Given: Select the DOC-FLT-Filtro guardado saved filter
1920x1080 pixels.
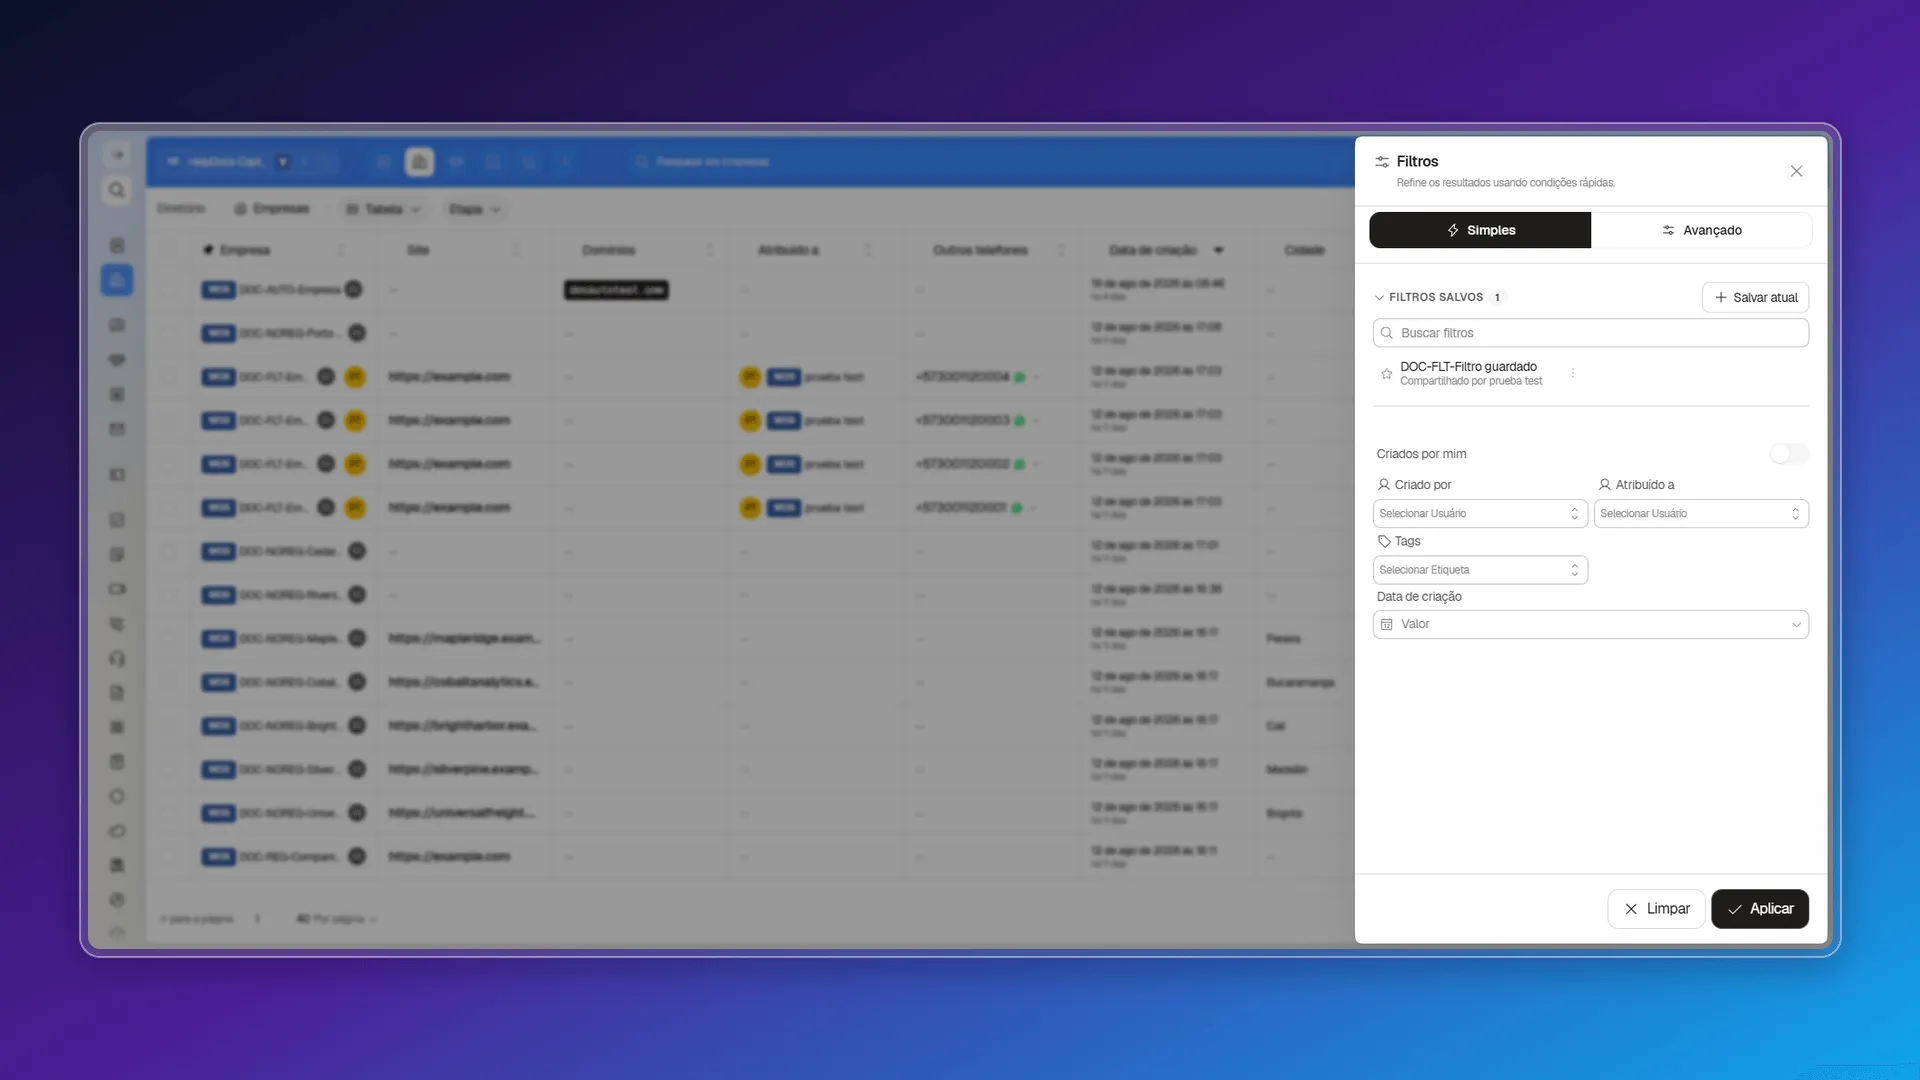Looking at the screenshot, I should click(x=1470, y=373).
